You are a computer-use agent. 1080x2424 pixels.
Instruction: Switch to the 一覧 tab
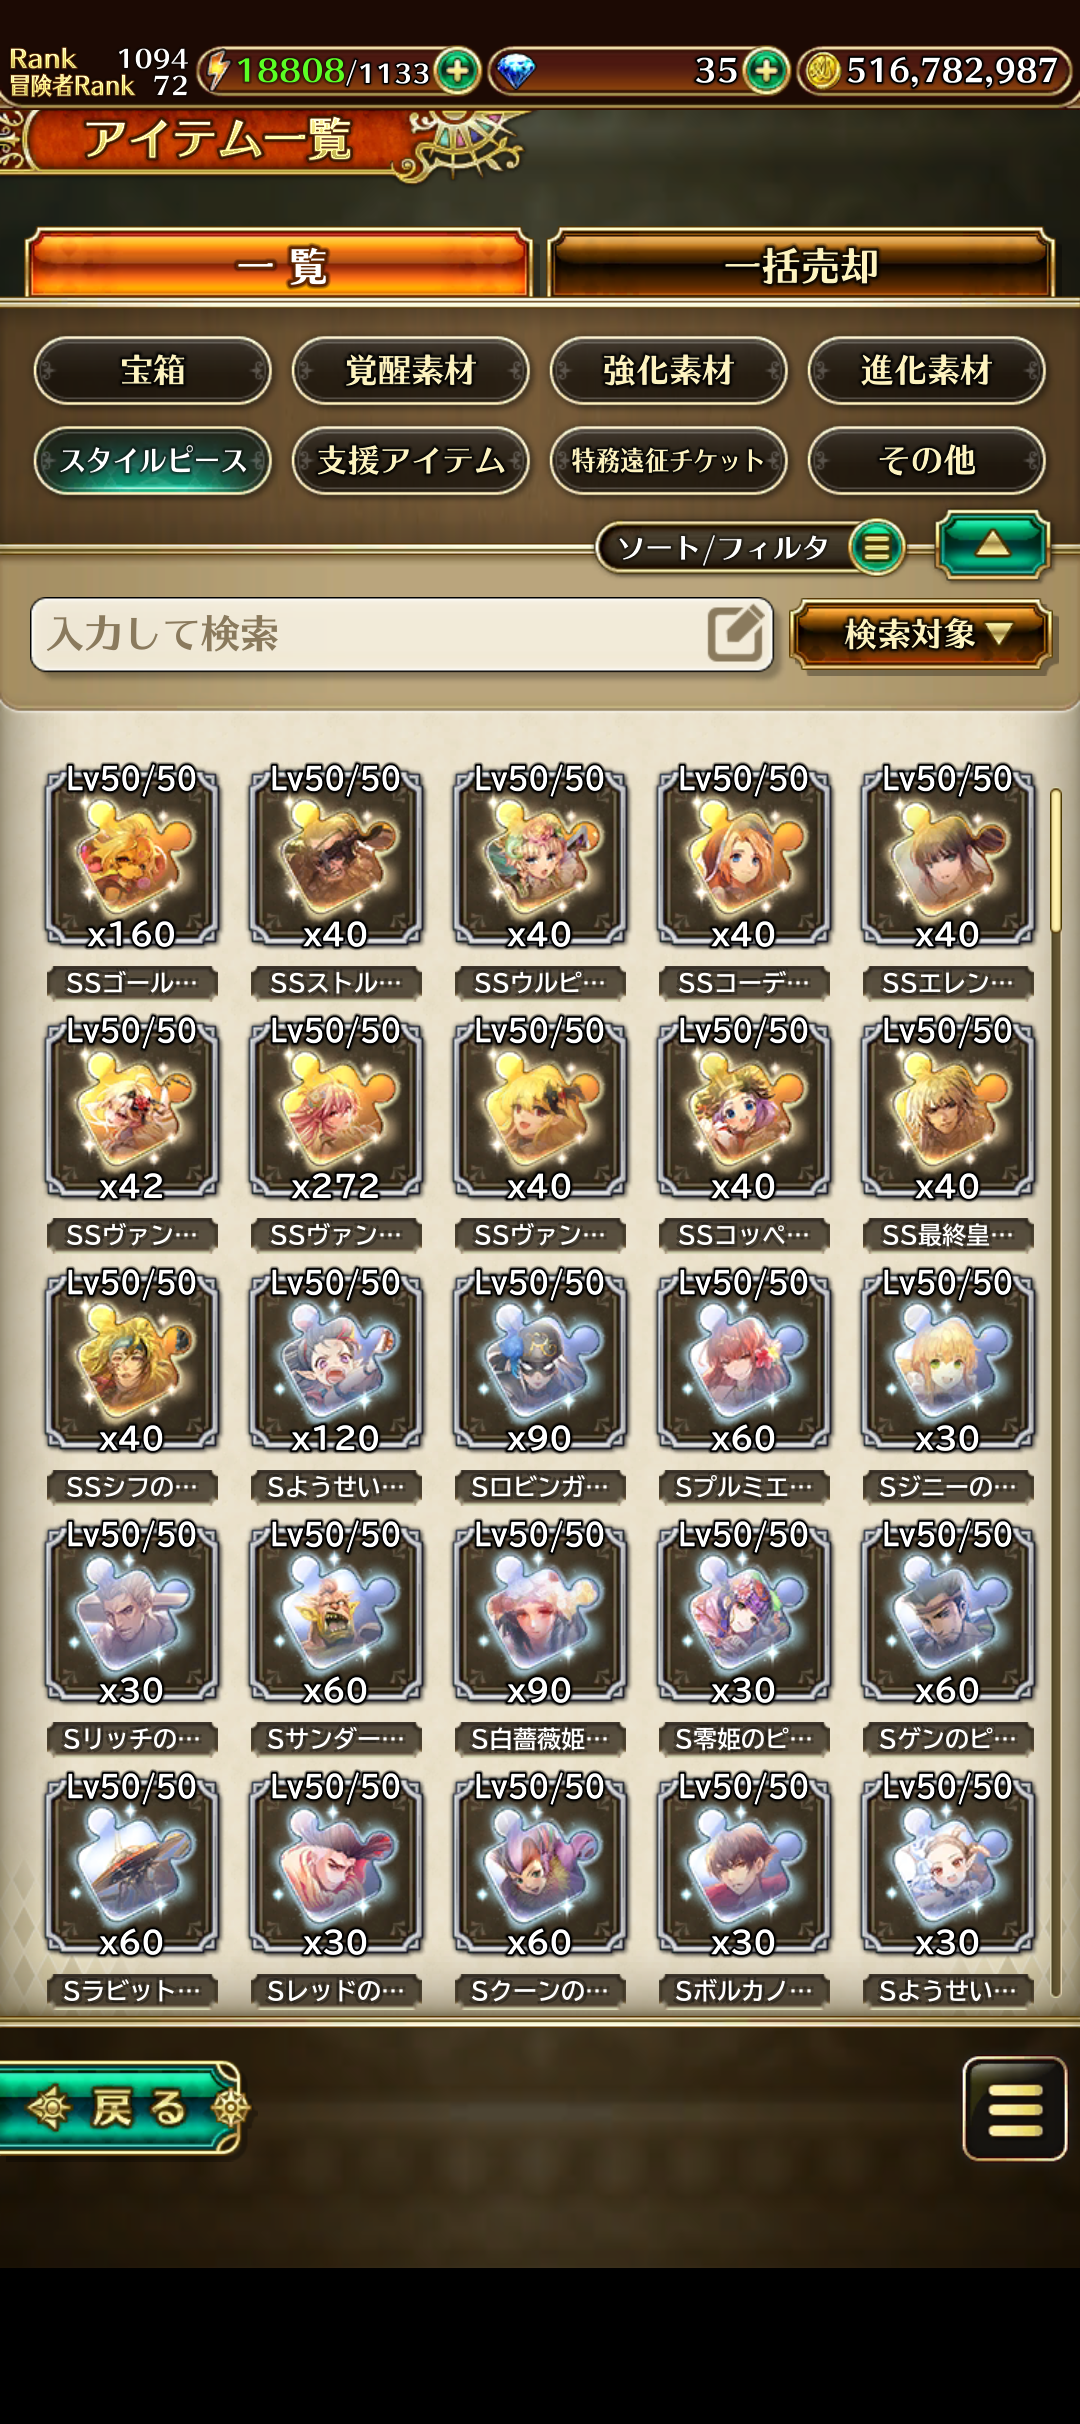279,265
